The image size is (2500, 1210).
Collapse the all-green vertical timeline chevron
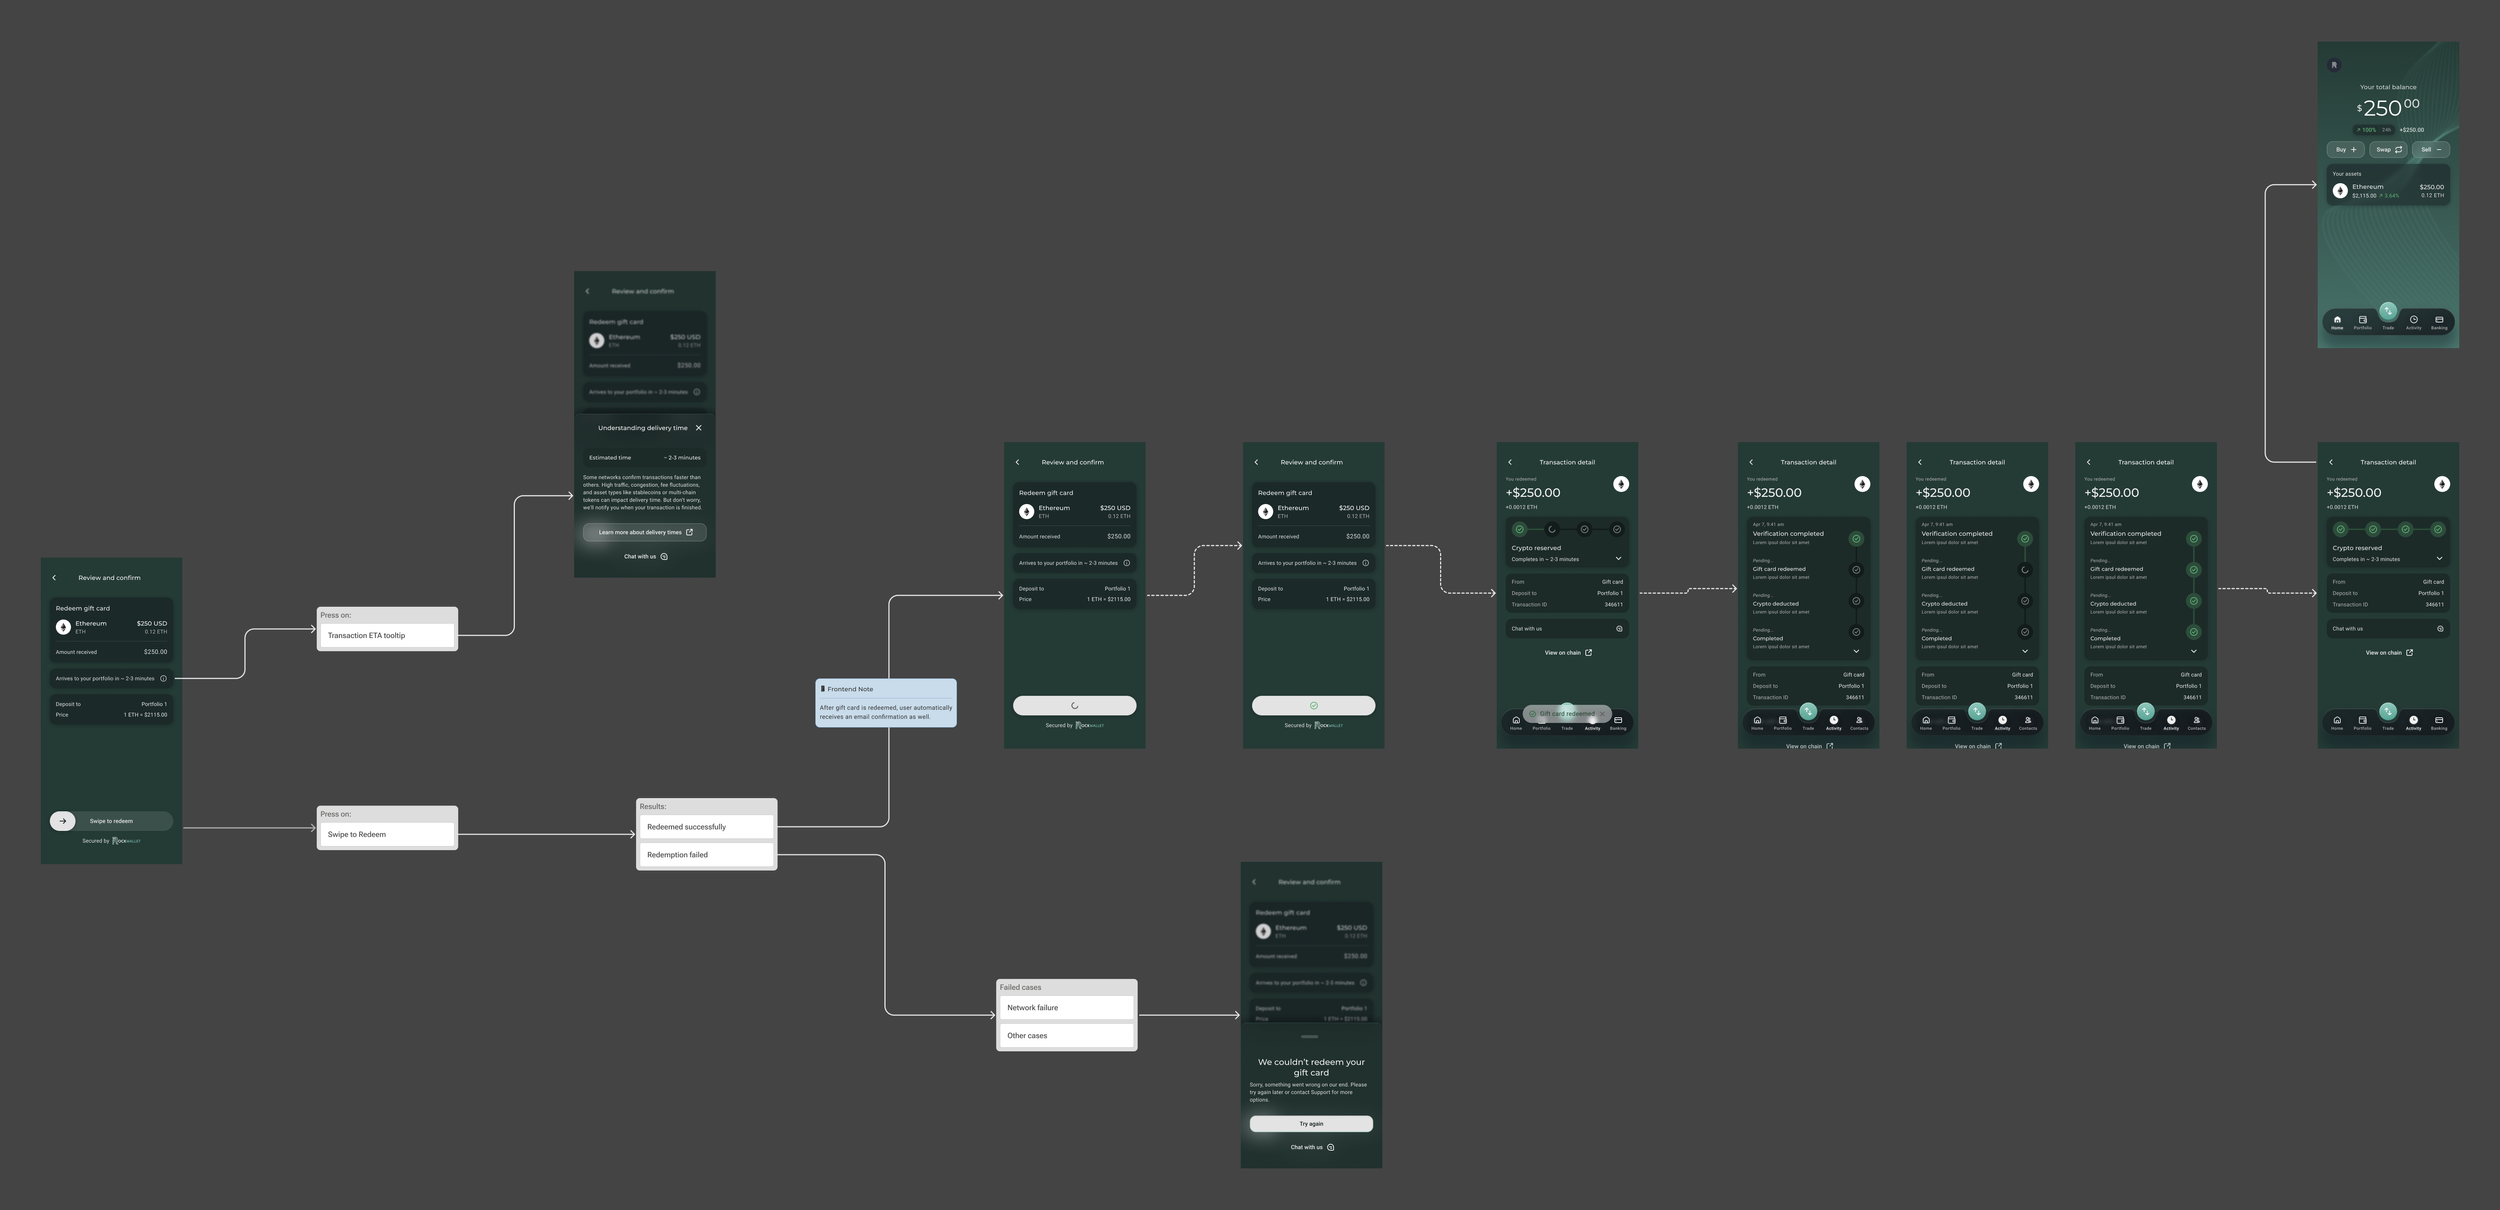tap(2194, 652)
